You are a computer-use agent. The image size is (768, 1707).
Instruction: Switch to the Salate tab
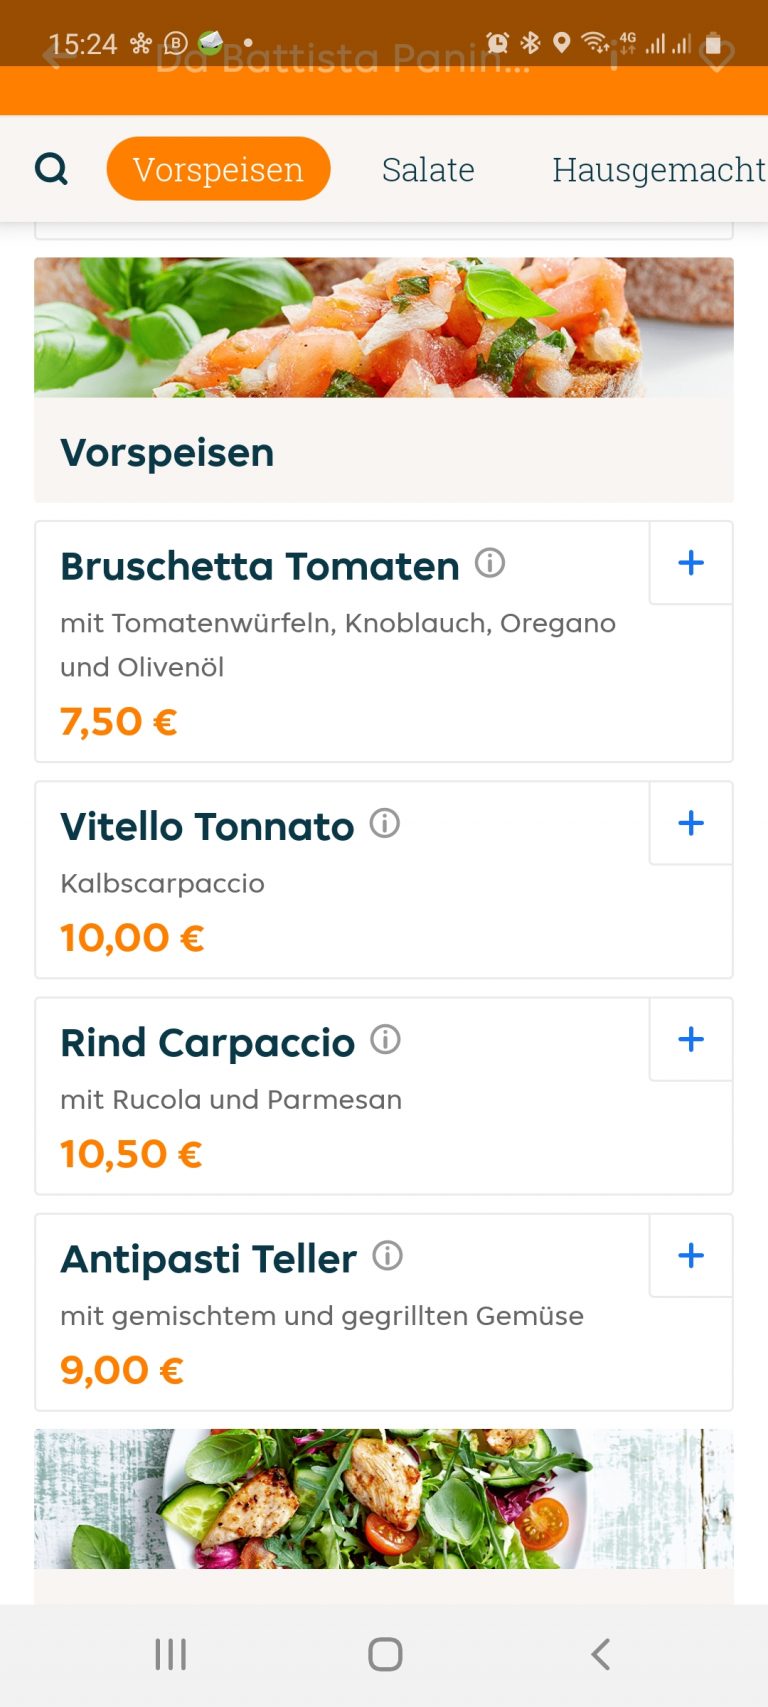click(x=428, y=169)
